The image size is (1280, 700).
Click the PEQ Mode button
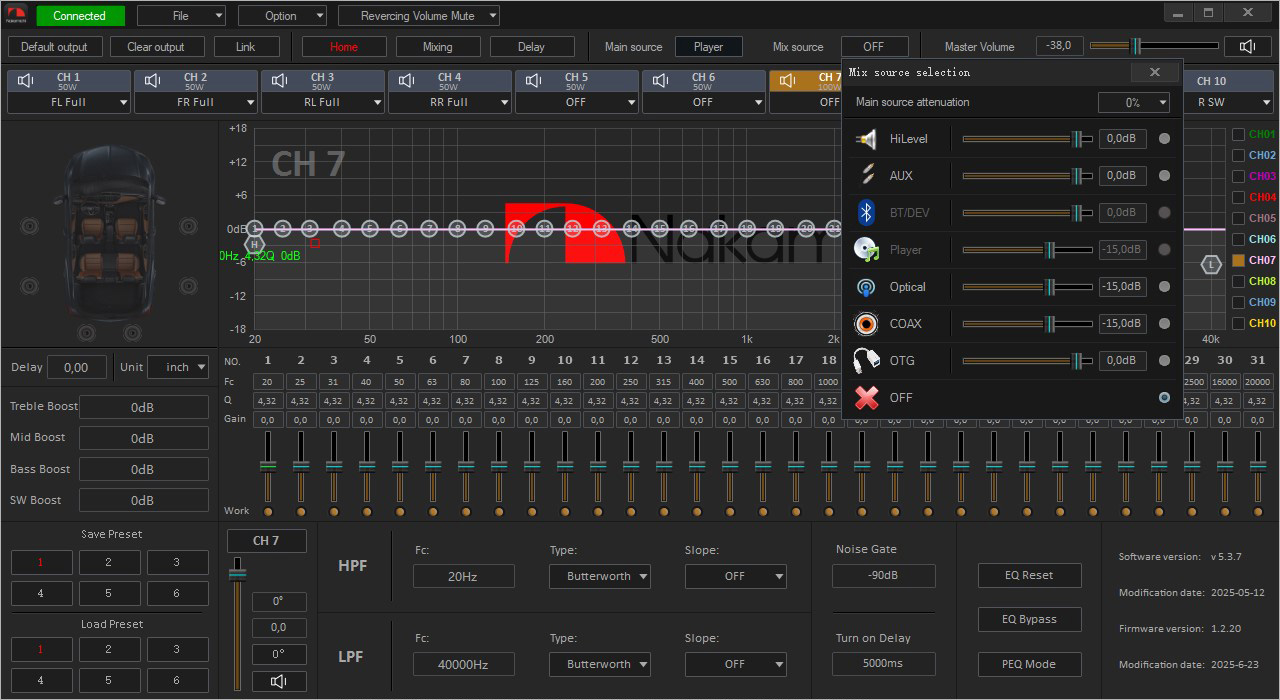[x=1029, y=664]
